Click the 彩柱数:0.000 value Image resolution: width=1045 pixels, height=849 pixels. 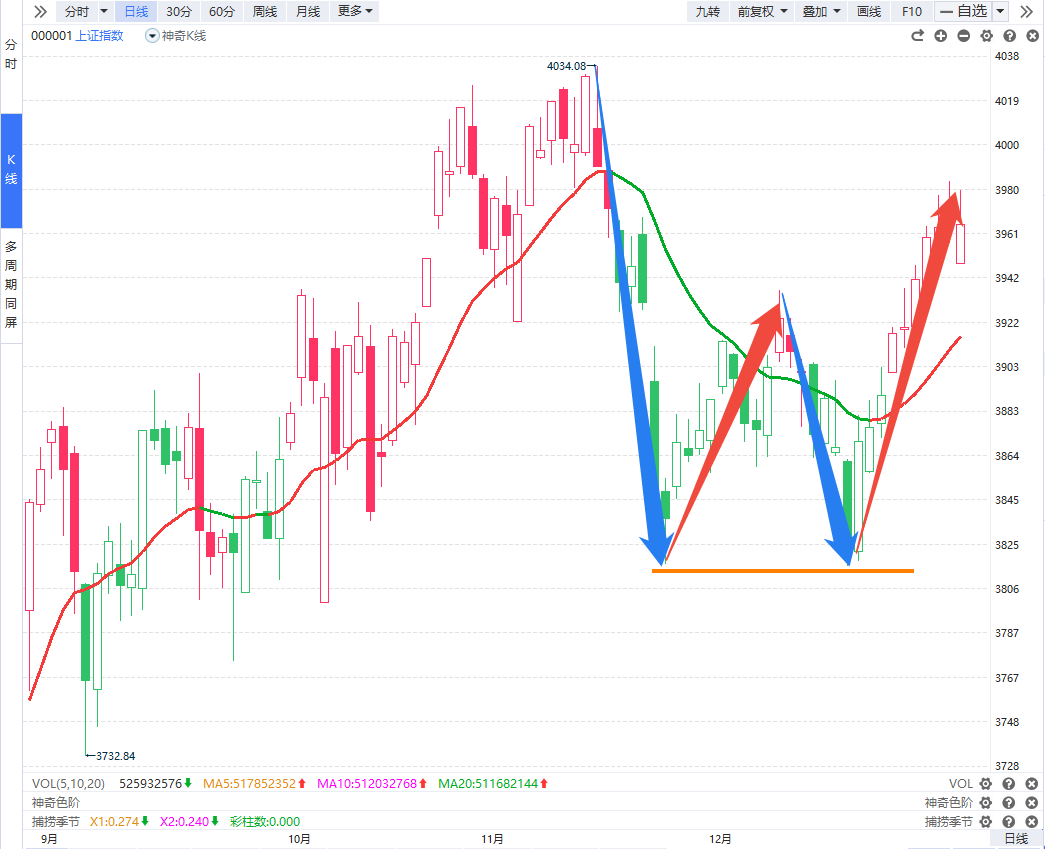[x=265, y=822]
